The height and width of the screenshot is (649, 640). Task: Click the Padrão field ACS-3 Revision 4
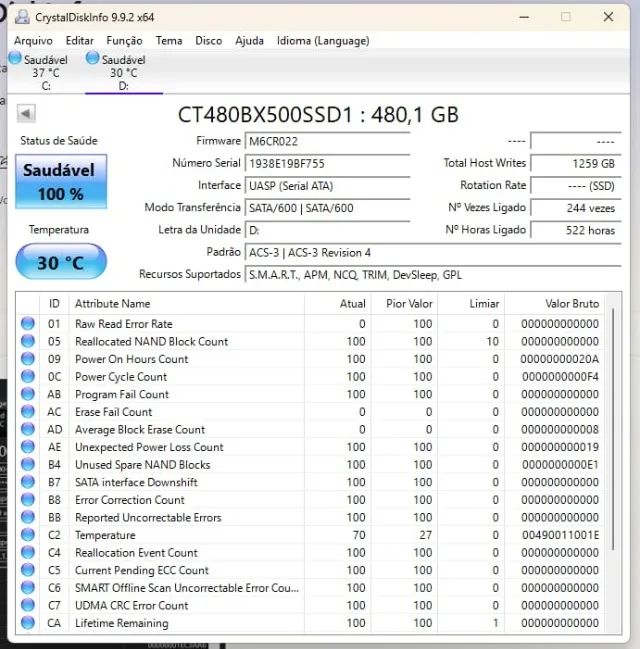433,253
